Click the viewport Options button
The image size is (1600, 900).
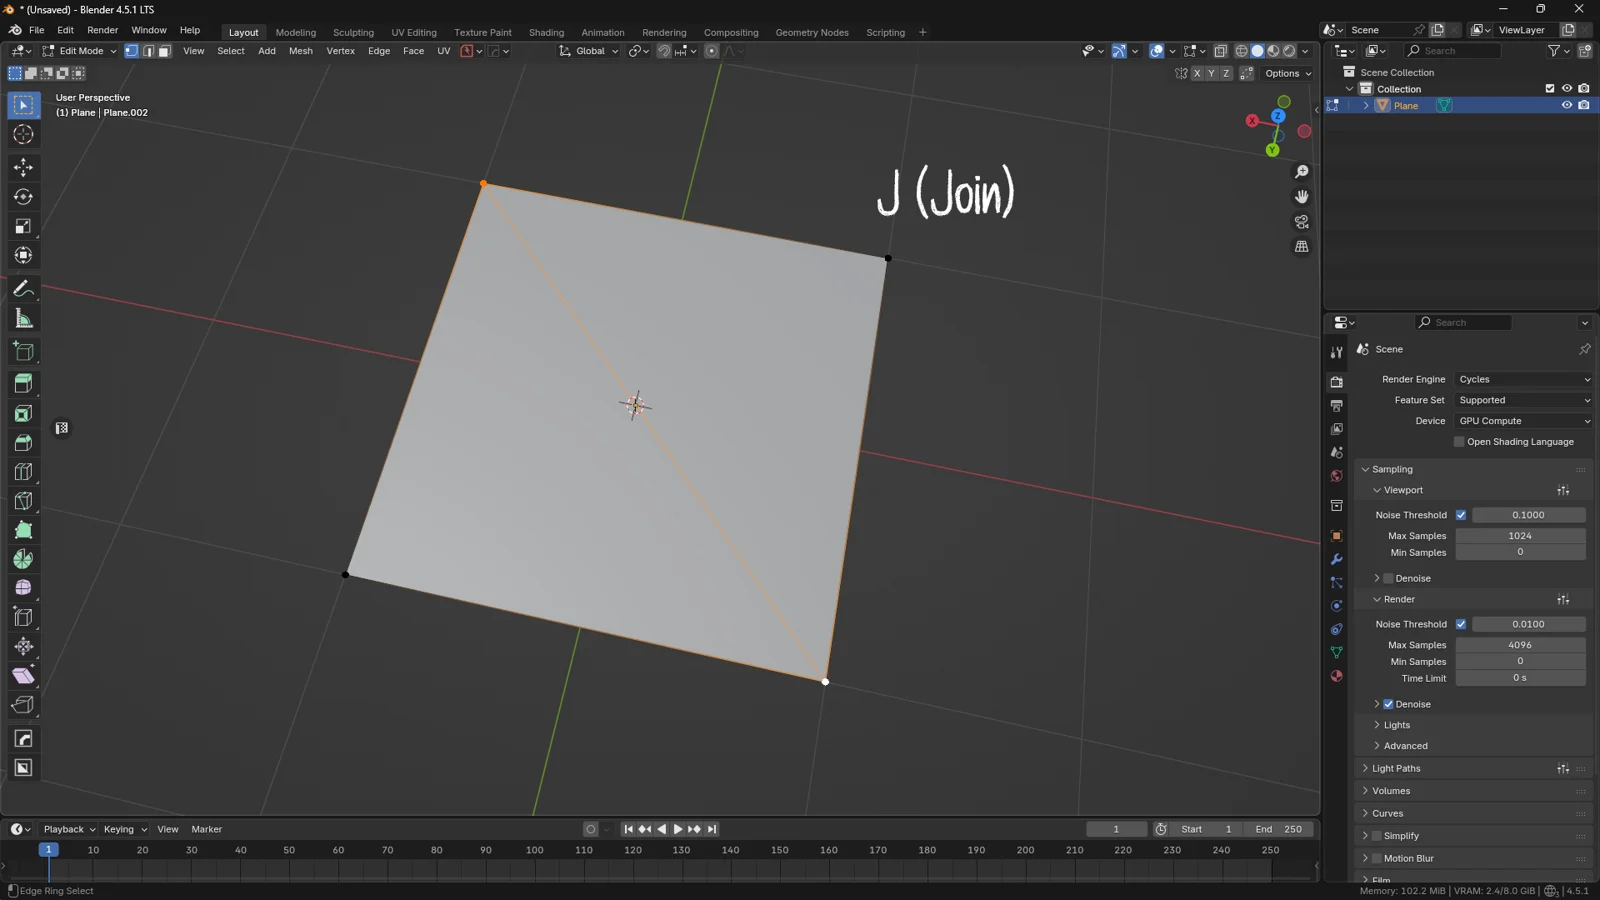1288,73
